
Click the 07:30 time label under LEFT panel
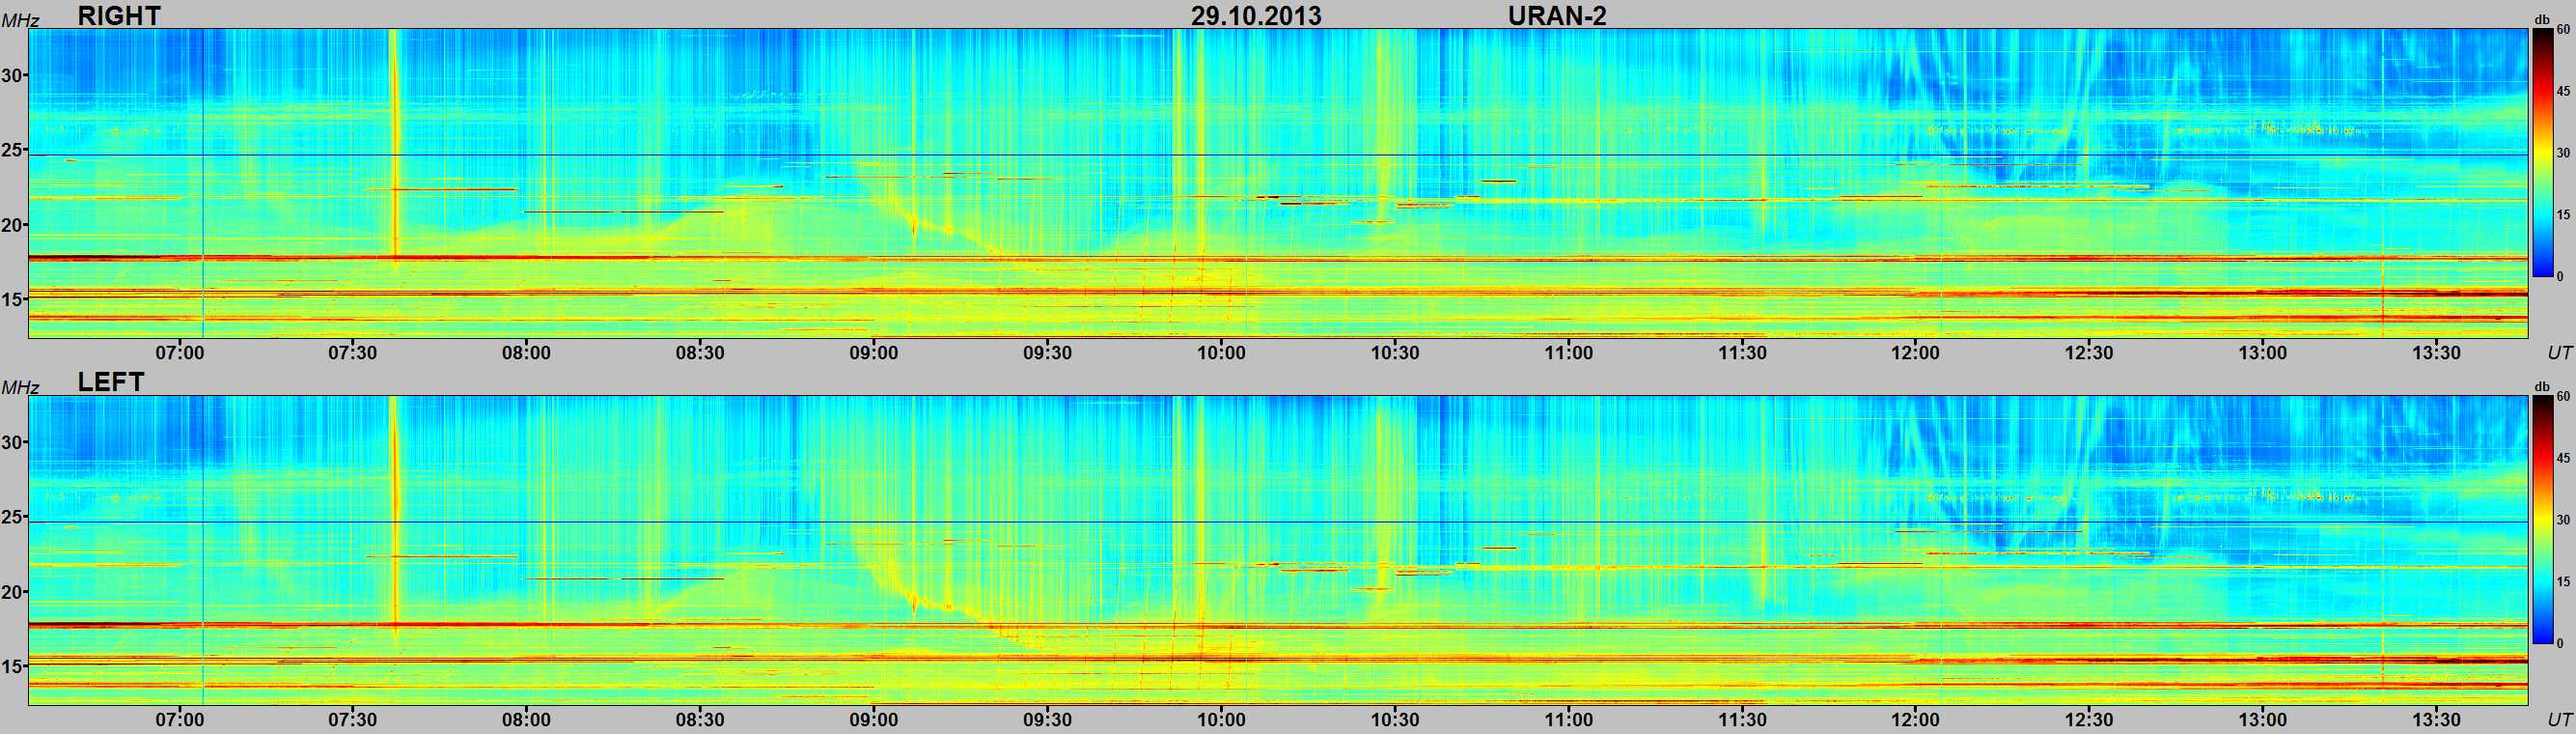(x=353, y=719)
